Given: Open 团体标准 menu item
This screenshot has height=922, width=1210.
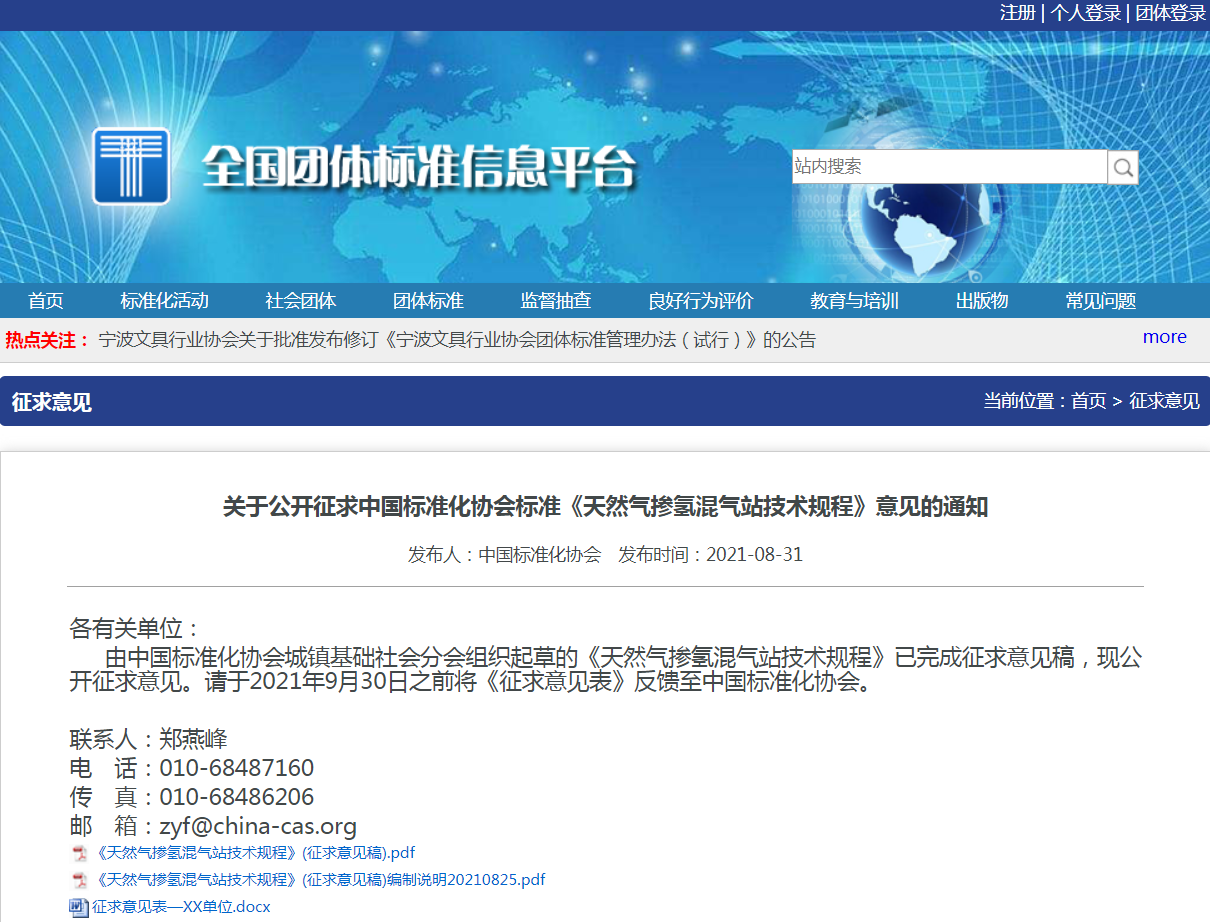Looking at the screenshot, I should click(428, 301).
